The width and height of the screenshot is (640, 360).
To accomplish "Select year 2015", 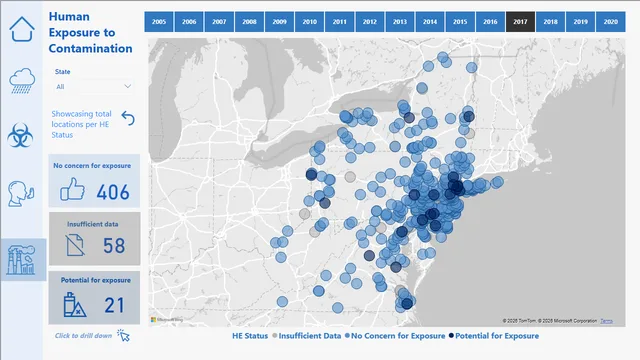I will click(460, 22).
